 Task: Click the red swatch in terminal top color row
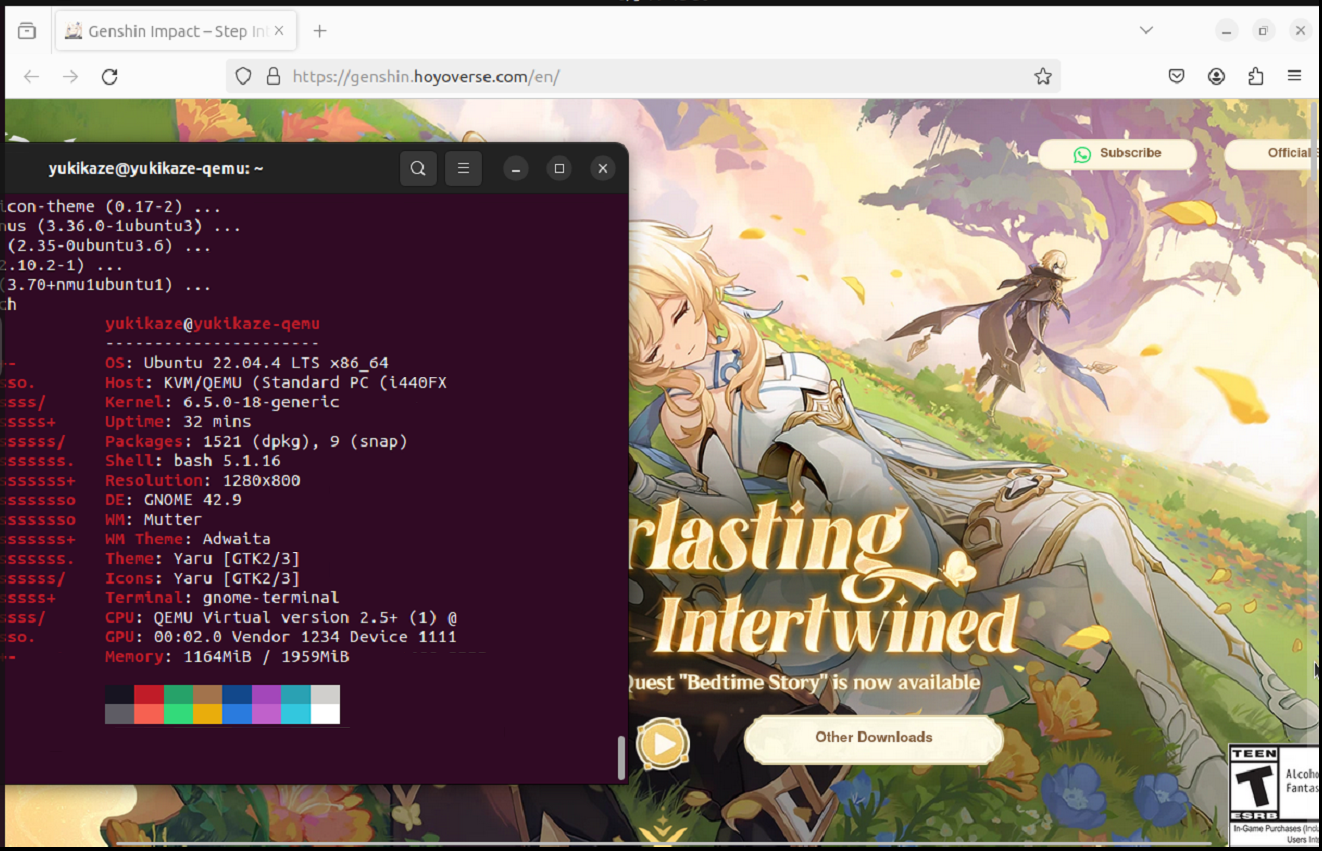[149, 695]
